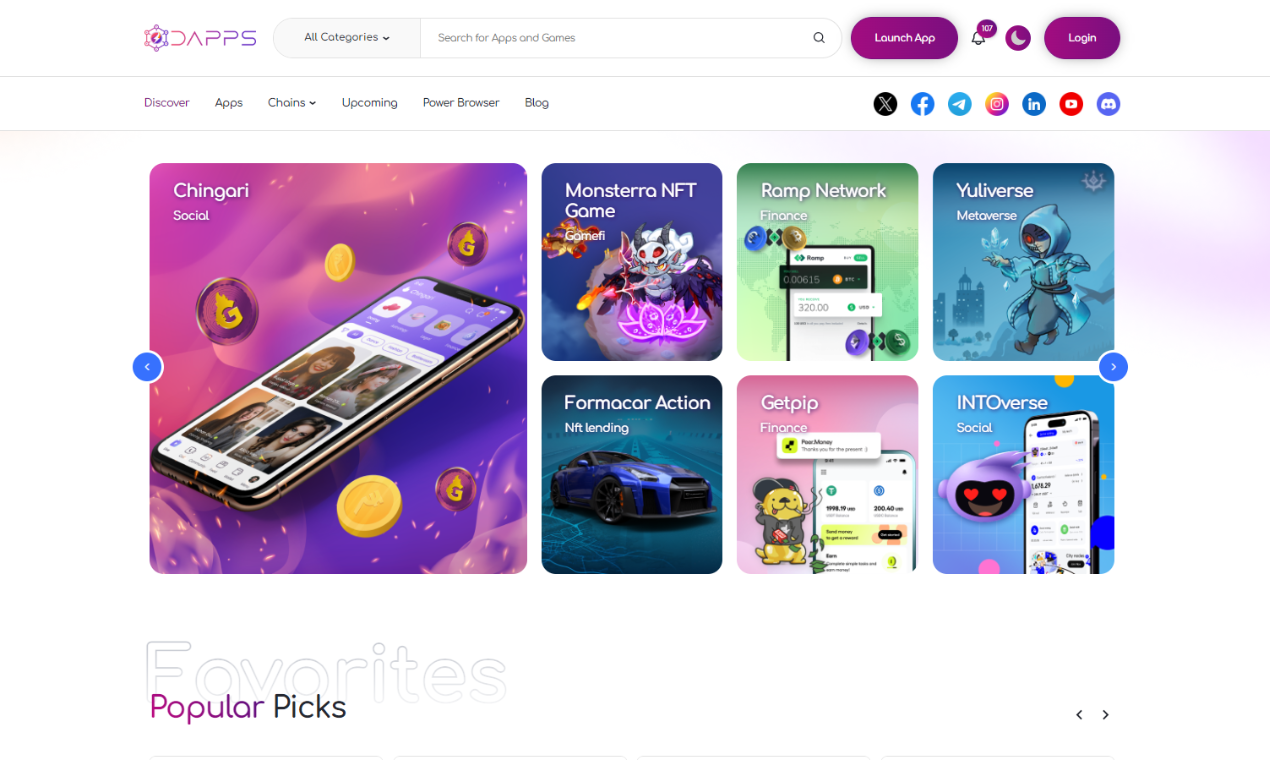This screenshot has height=760, width=1270.
Task: Expand the Chains menu dropdown
Action: click(x=291, y=103)
